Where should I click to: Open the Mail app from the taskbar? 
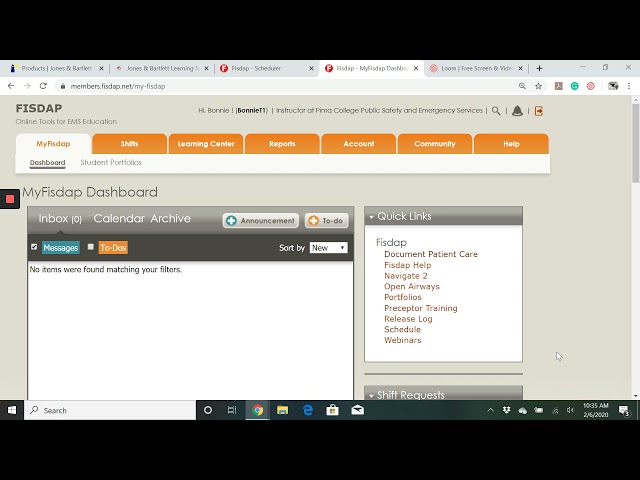click(358, 410)
